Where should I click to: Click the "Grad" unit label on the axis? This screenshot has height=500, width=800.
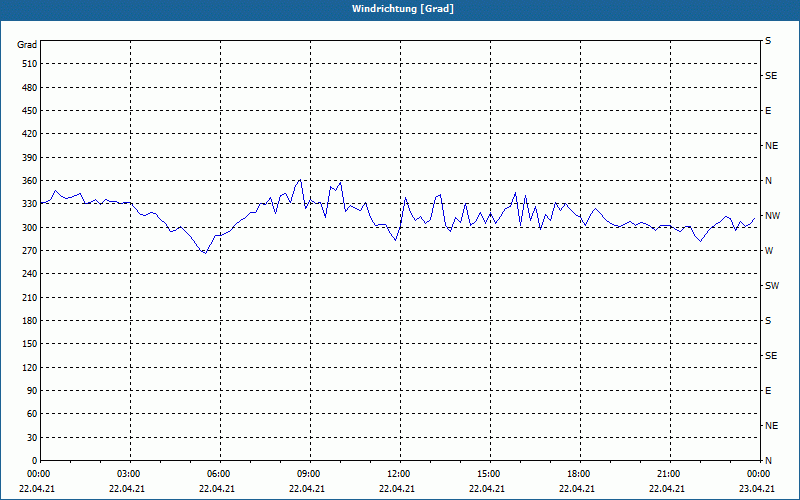pyautogui.click(x=27, y=45)
